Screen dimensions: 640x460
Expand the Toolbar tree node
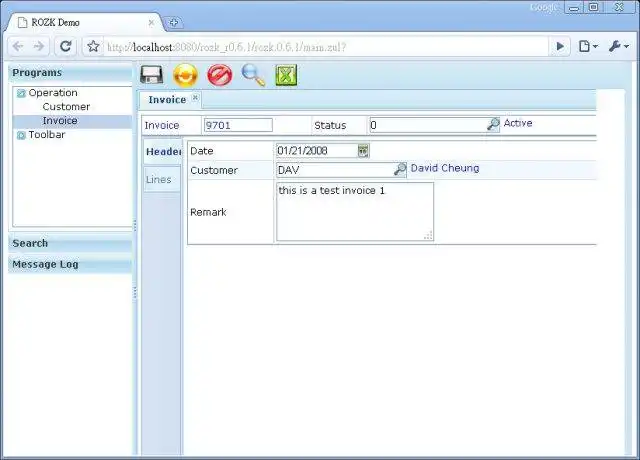pos(21,135)
